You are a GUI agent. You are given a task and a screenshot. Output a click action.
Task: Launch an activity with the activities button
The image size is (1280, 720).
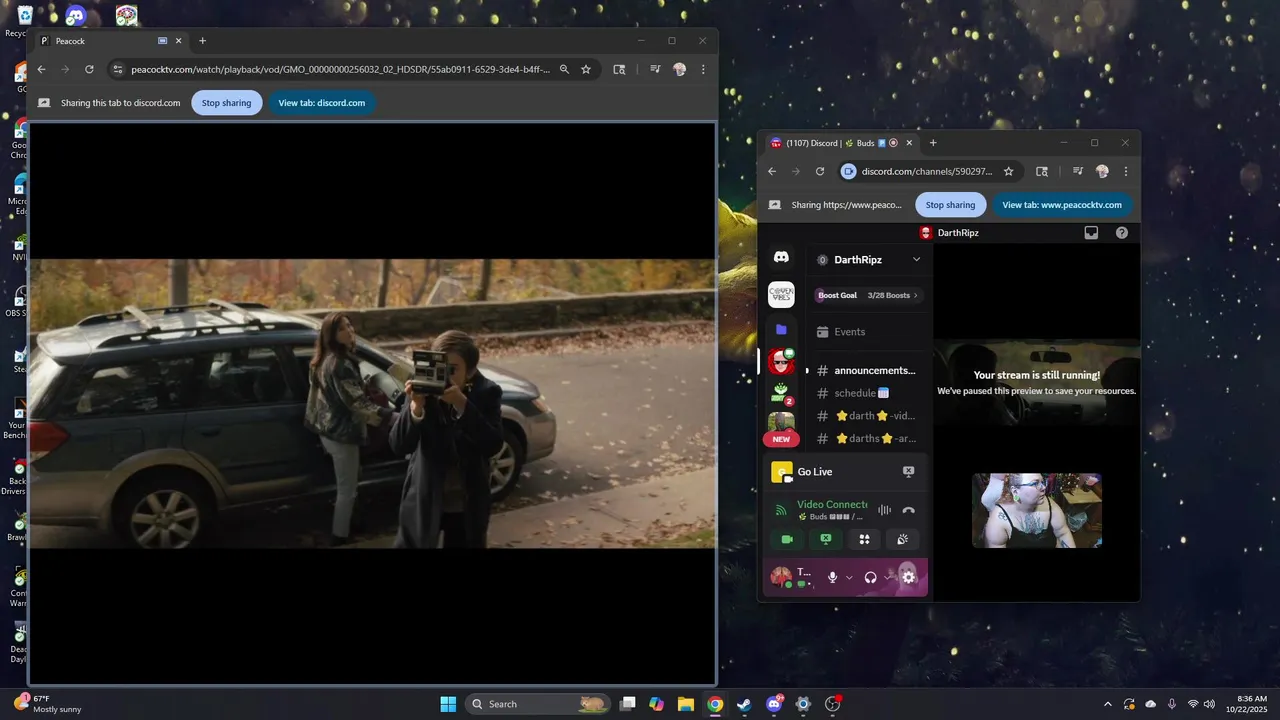click(x=864, y=539)
